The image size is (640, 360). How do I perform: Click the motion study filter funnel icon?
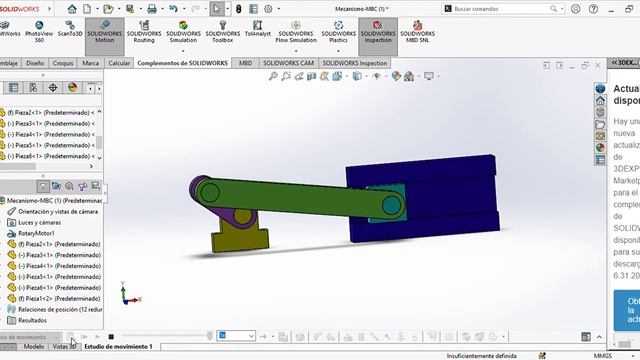tap(43, 187)
